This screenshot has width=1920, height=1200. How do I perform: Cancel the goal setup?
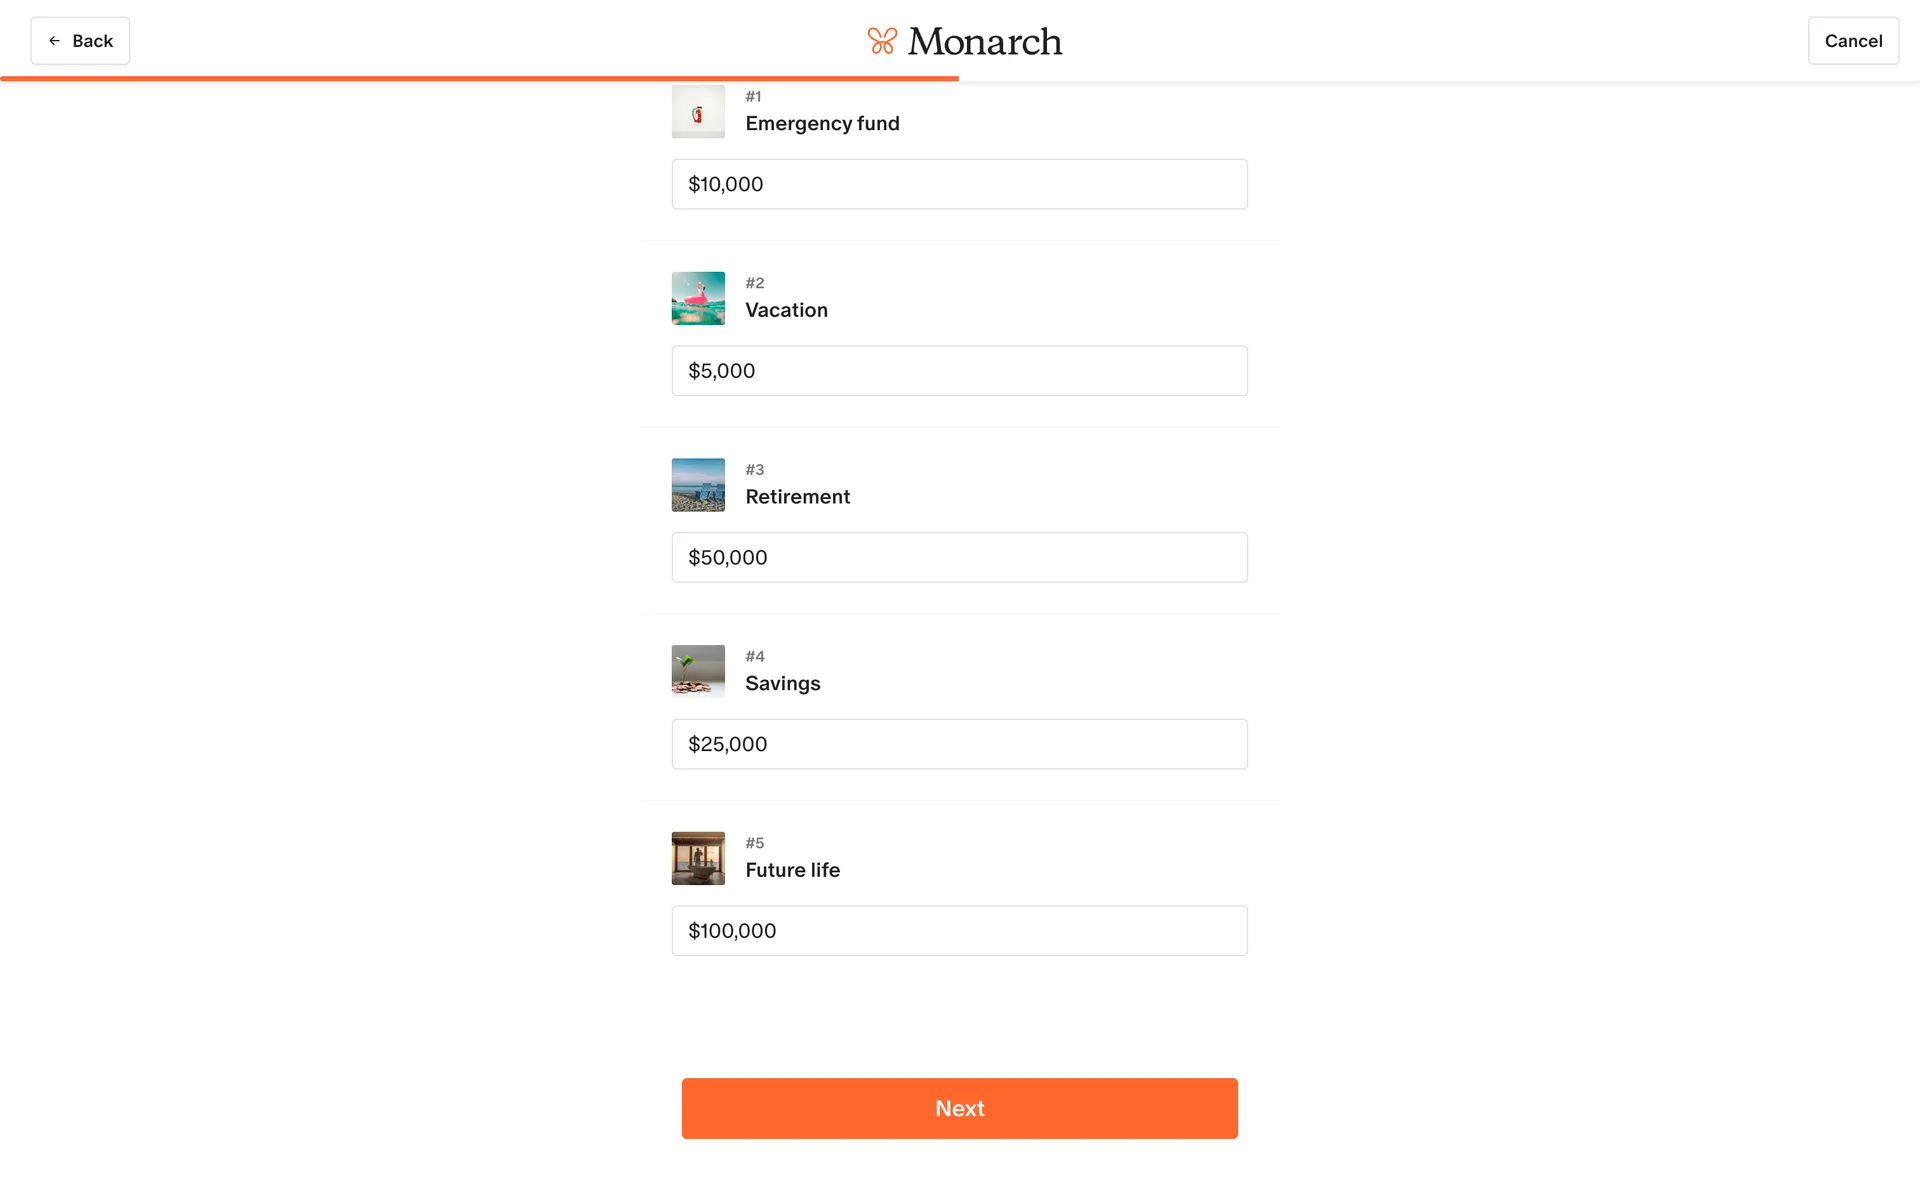click(1852, 41)
